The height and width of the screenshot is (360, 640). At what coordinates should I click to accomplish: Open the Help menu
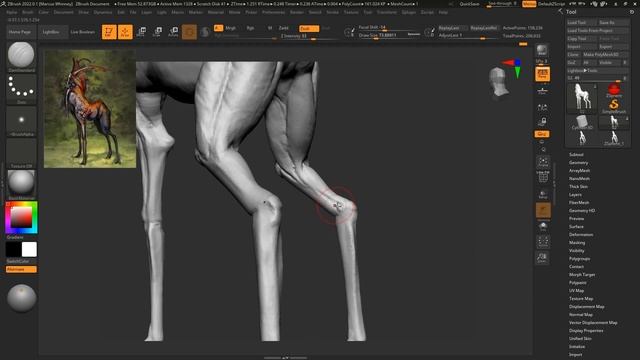click(x=443, y=12)
